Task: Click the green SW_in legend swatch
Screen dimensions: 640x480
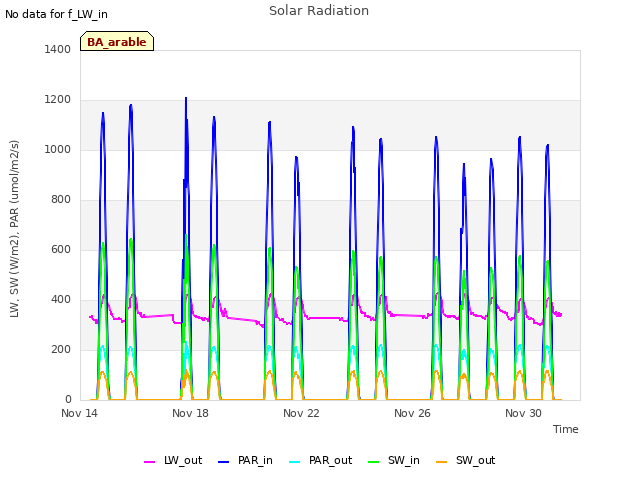Action: [x=373, y=462]
